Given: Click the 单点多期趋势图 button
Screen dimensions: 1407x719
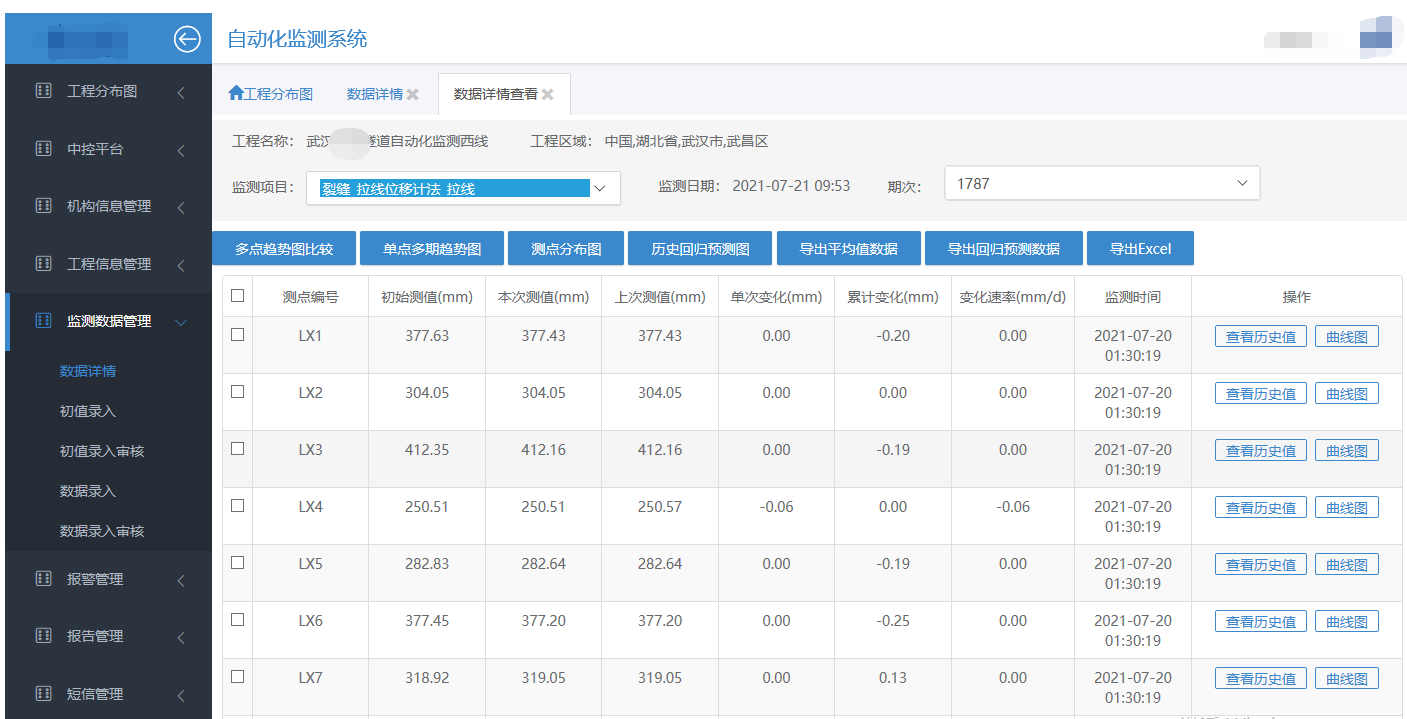Looking at the screenshot, I should tap(432, 248).
